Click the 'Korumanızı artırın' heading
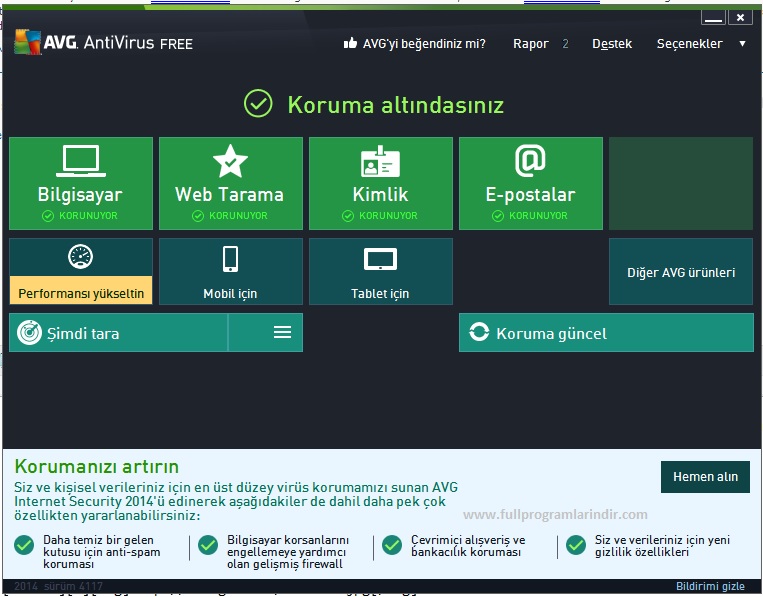The image size is (763, 597). [x=96, y=466]
